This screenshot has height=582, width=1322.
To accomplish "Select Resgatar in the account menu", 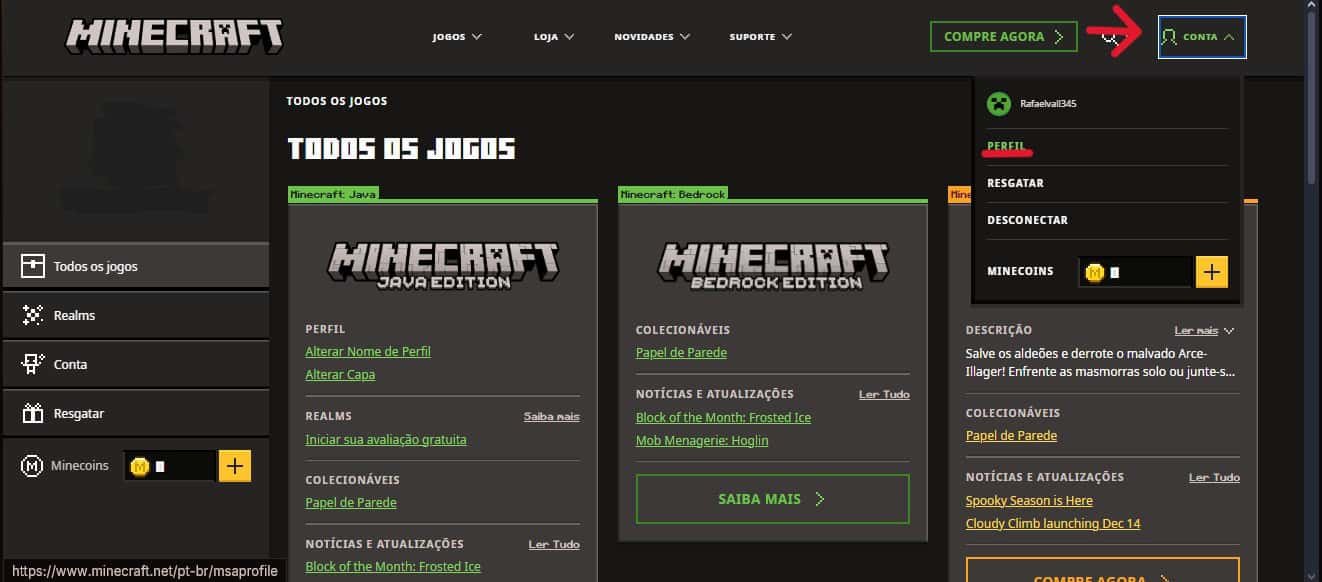I will point(1015,183).
